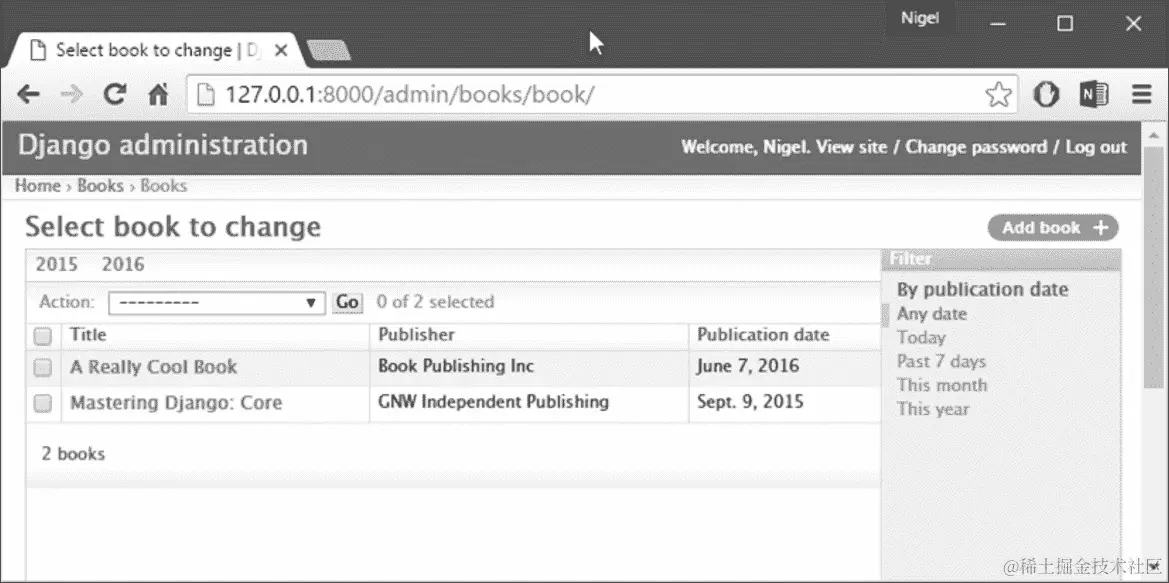Select the 'Today' filter
The height and width of the screenshot is (583, 1169).
(x=921, y=338)
